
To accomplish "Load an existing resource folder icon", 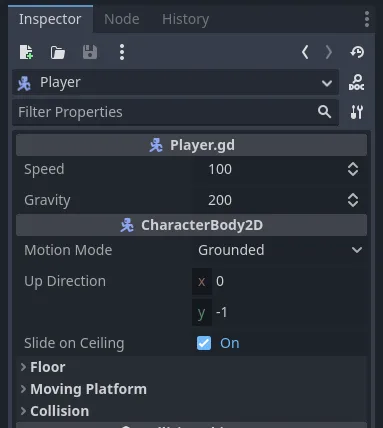I will pos(58,53).
